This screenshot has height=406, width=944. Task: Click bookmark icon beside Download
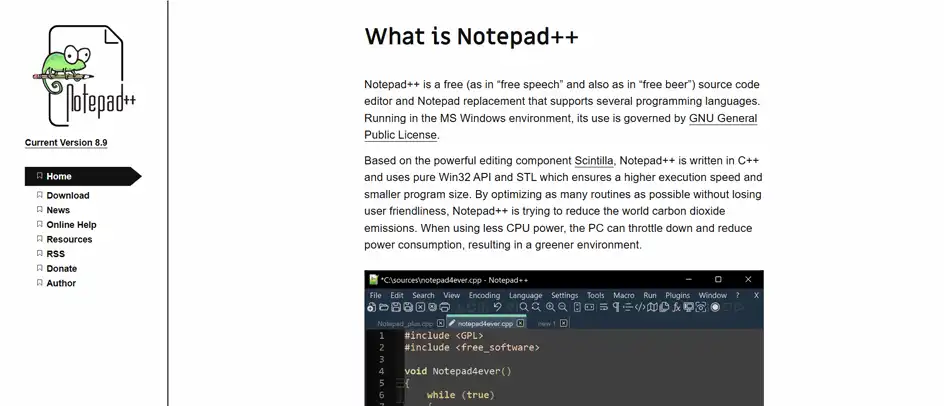[x=40, y=195]
